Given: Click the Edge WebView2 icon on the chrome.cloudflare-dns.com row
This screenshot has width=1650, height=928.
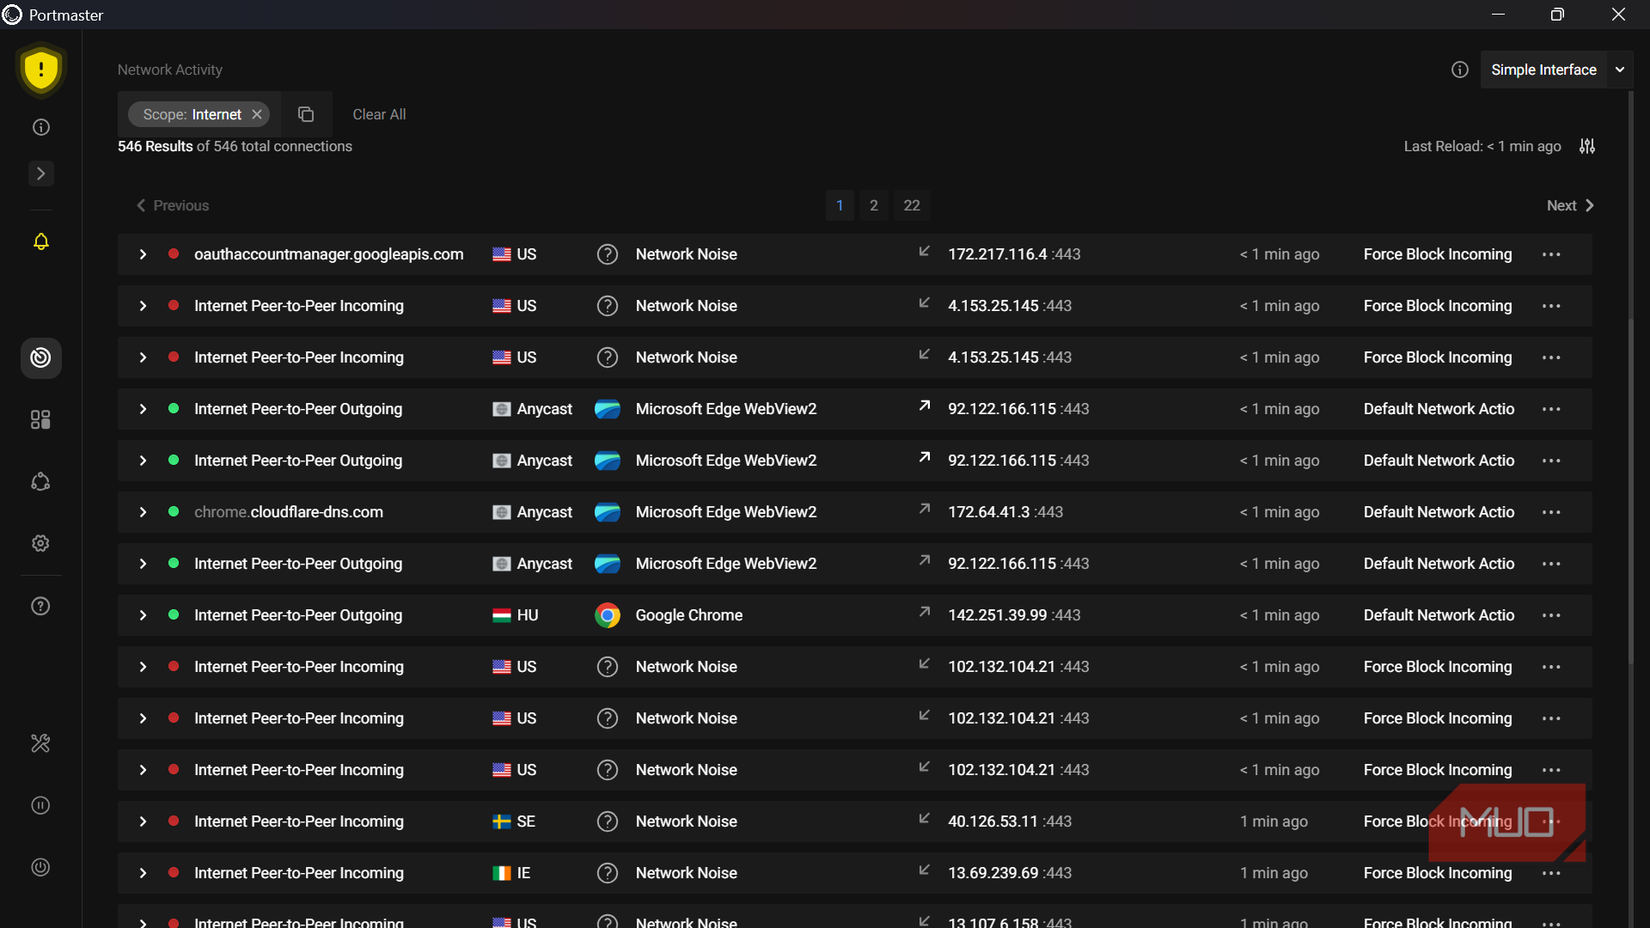Looking at the screenshot, I should [x=607, y=512].
